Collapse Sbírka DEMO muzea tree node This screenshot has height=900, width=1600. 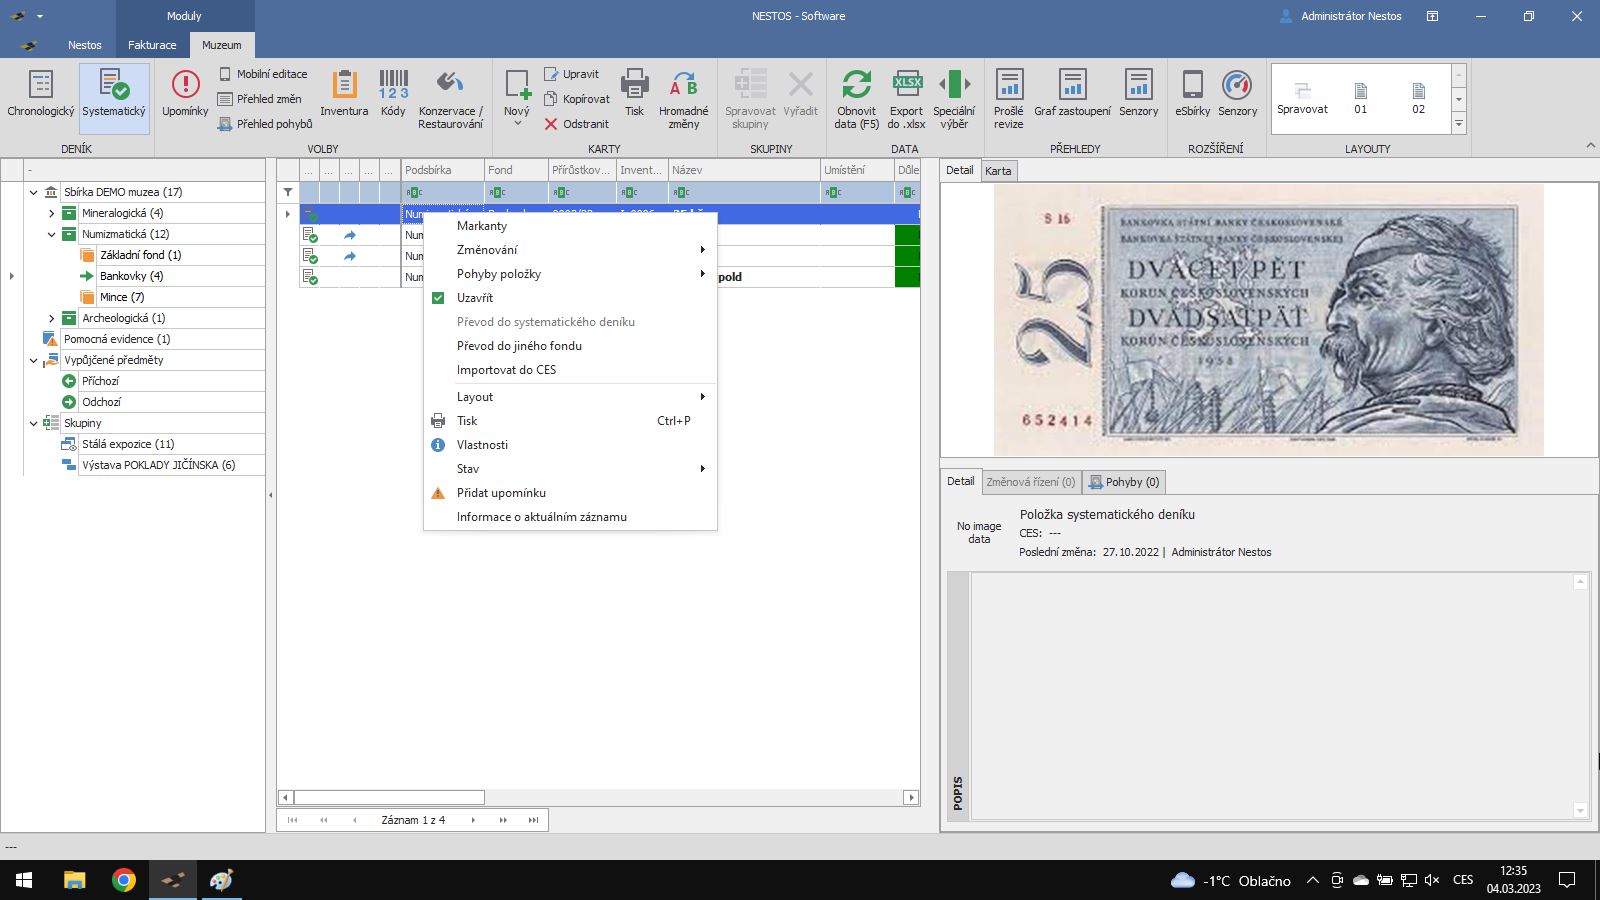[33, 192]
